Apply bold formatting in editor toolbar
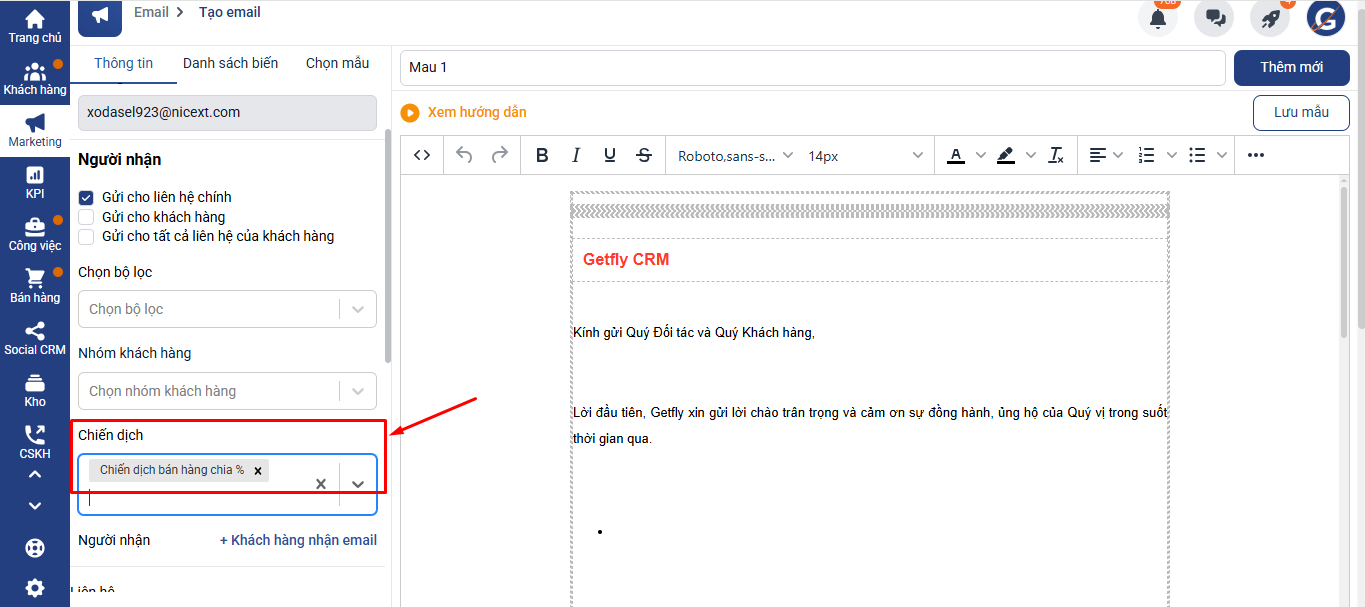The width and height of the screenshot is (1365, 607). coord(542,155)
